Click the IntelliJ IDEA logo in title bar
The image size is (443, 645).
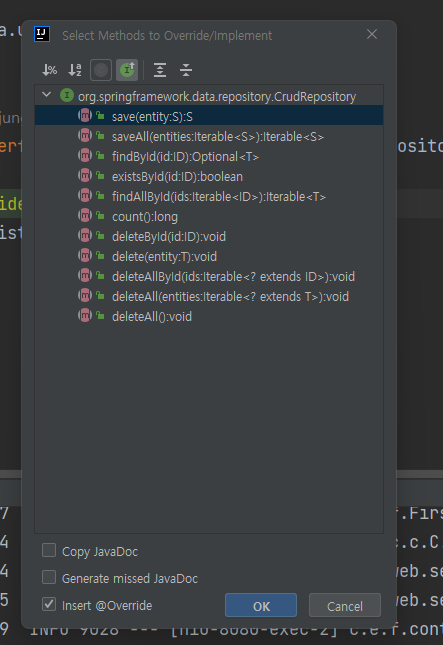click(x=42, y=34)
